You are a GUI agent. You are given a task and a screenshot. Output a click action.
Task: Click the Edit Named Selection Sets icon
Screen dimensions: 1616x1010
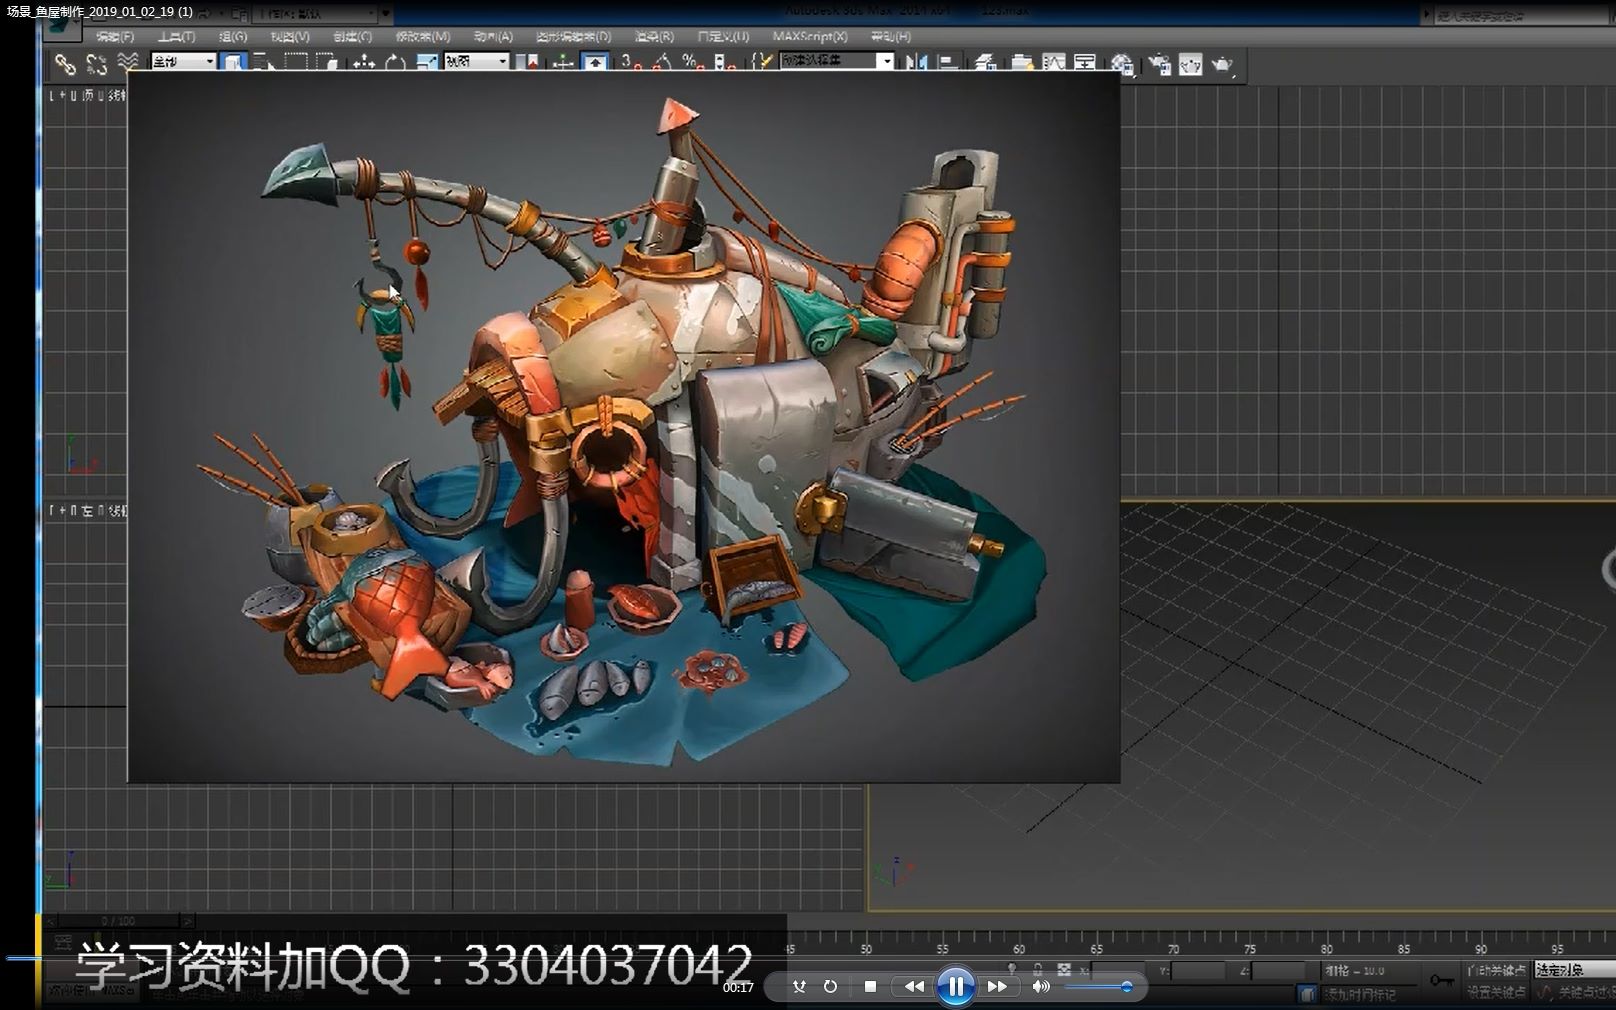[762, 63]
